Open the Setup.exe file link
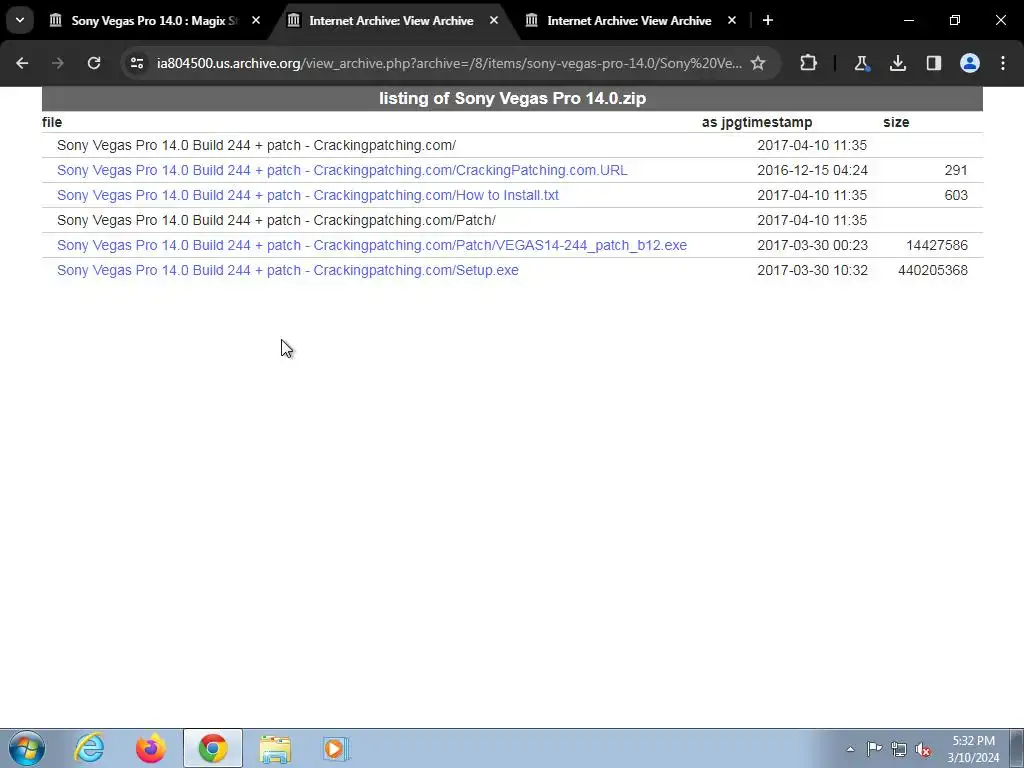1024x768 pixels. [x=287, y=270]
